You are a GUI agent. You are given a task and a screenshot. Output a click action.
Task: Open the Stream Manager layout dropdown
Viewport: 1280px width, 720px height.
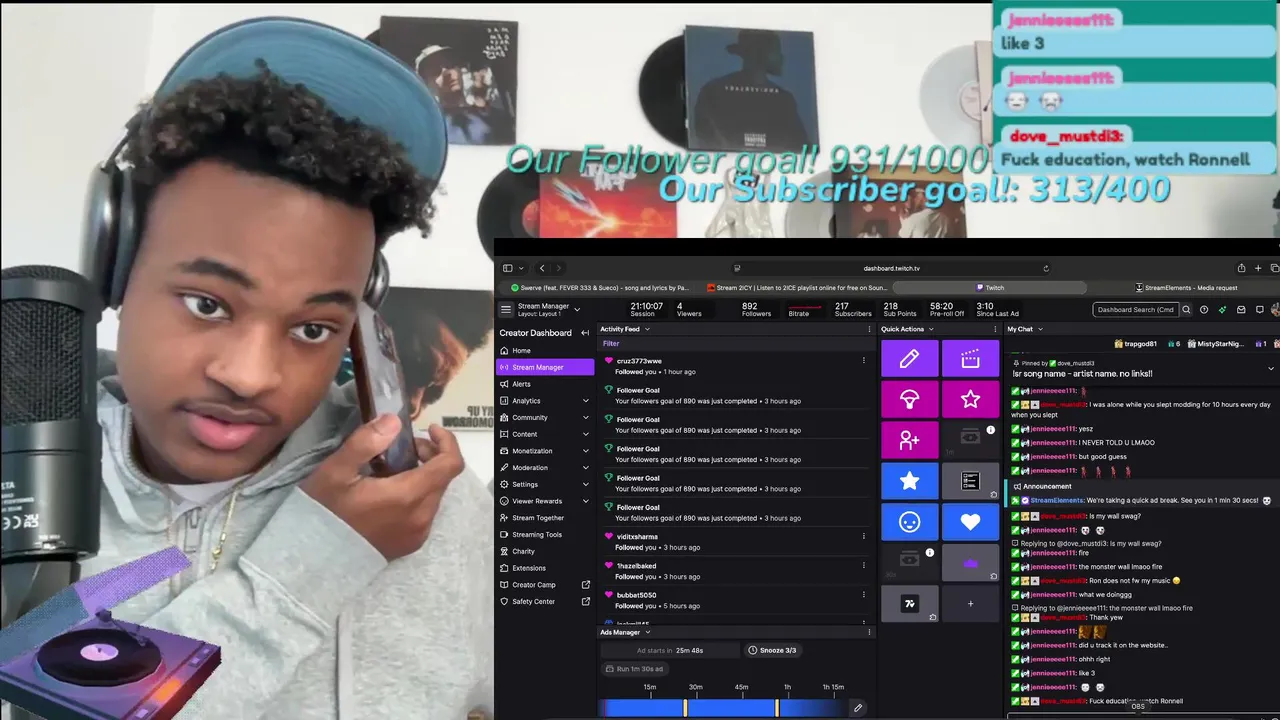pyautogui.click(x=577, y=310)
